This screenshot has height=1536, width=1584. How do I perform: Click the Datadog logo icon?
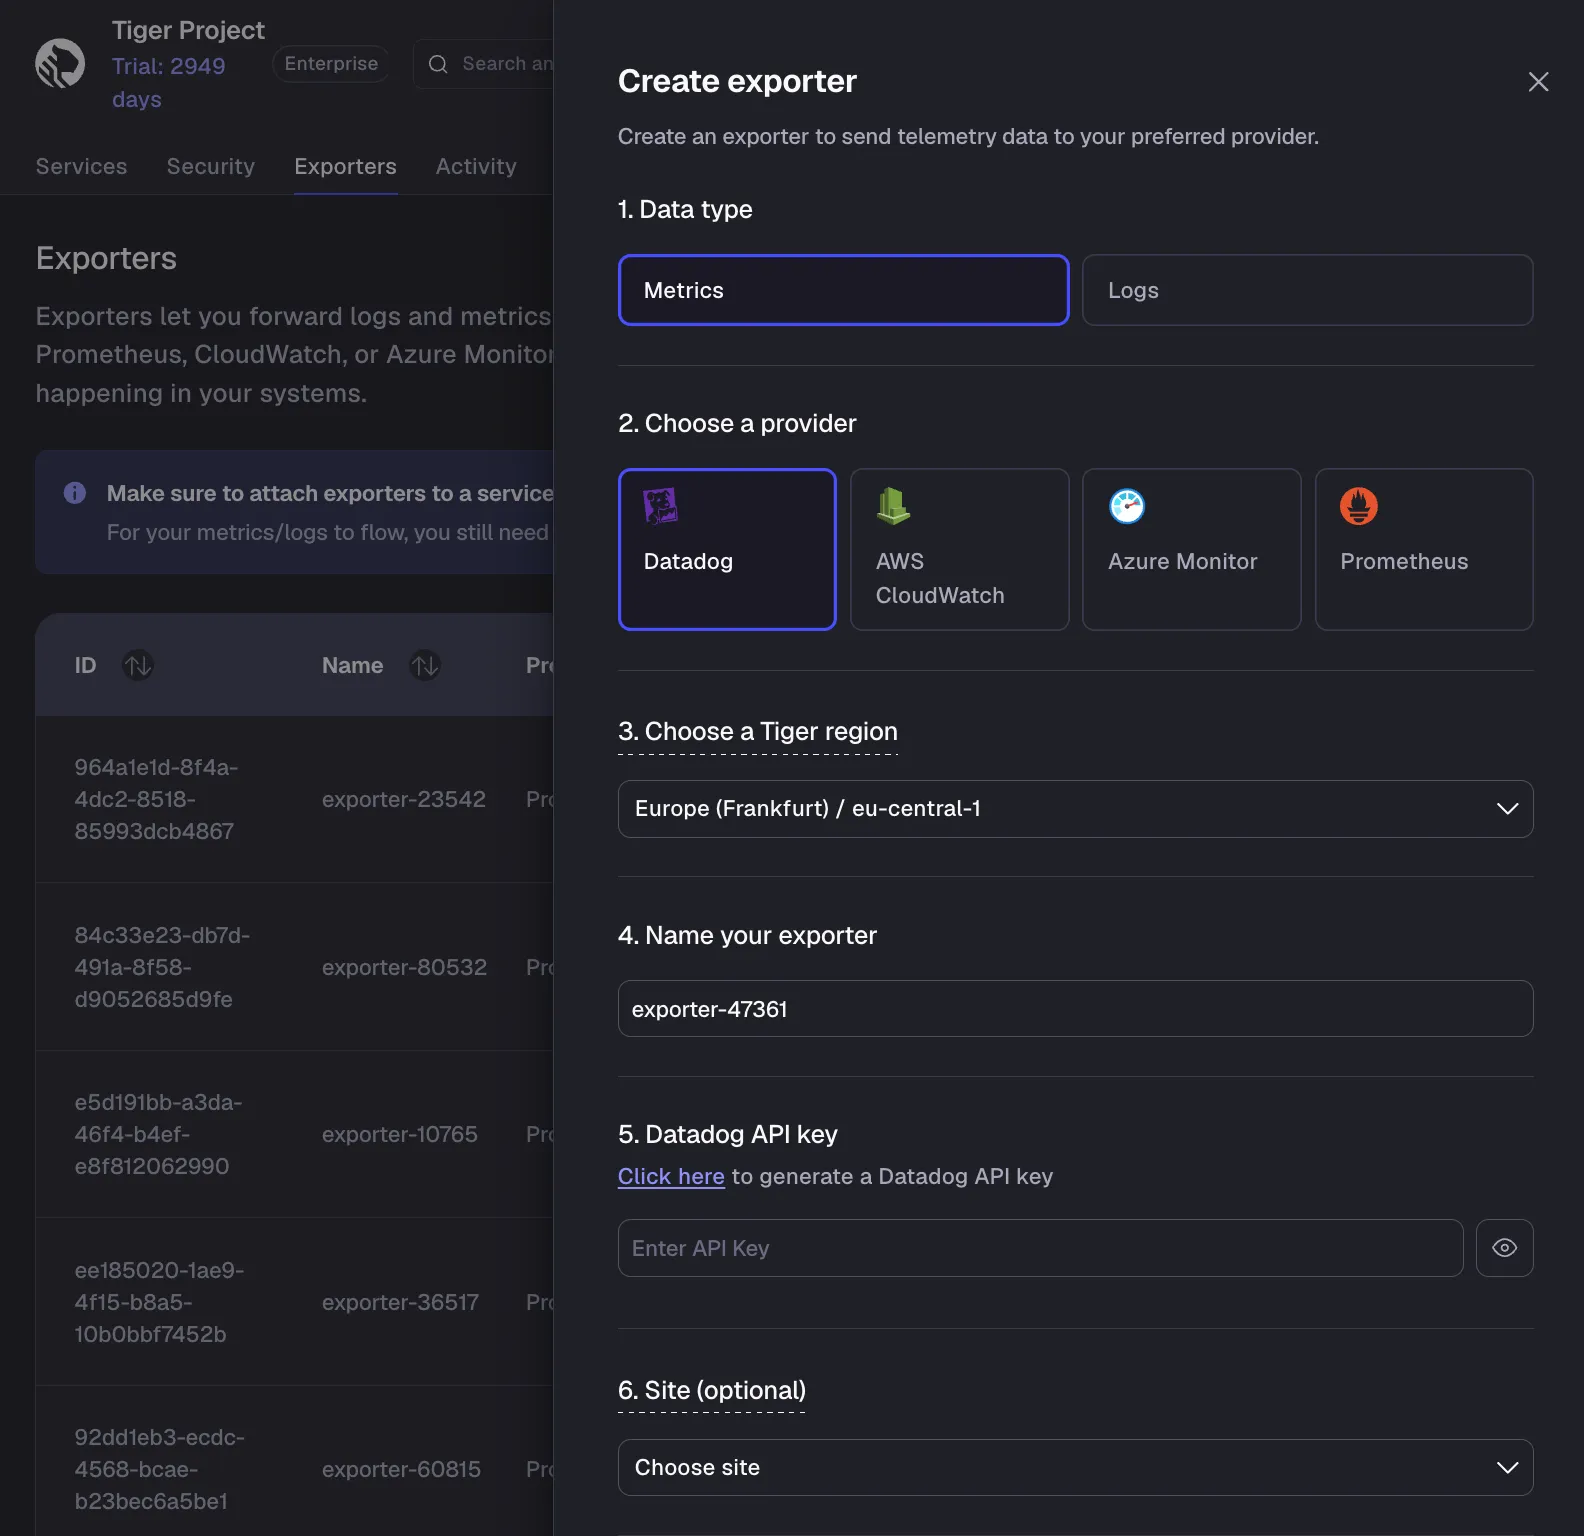click(661, 506)
